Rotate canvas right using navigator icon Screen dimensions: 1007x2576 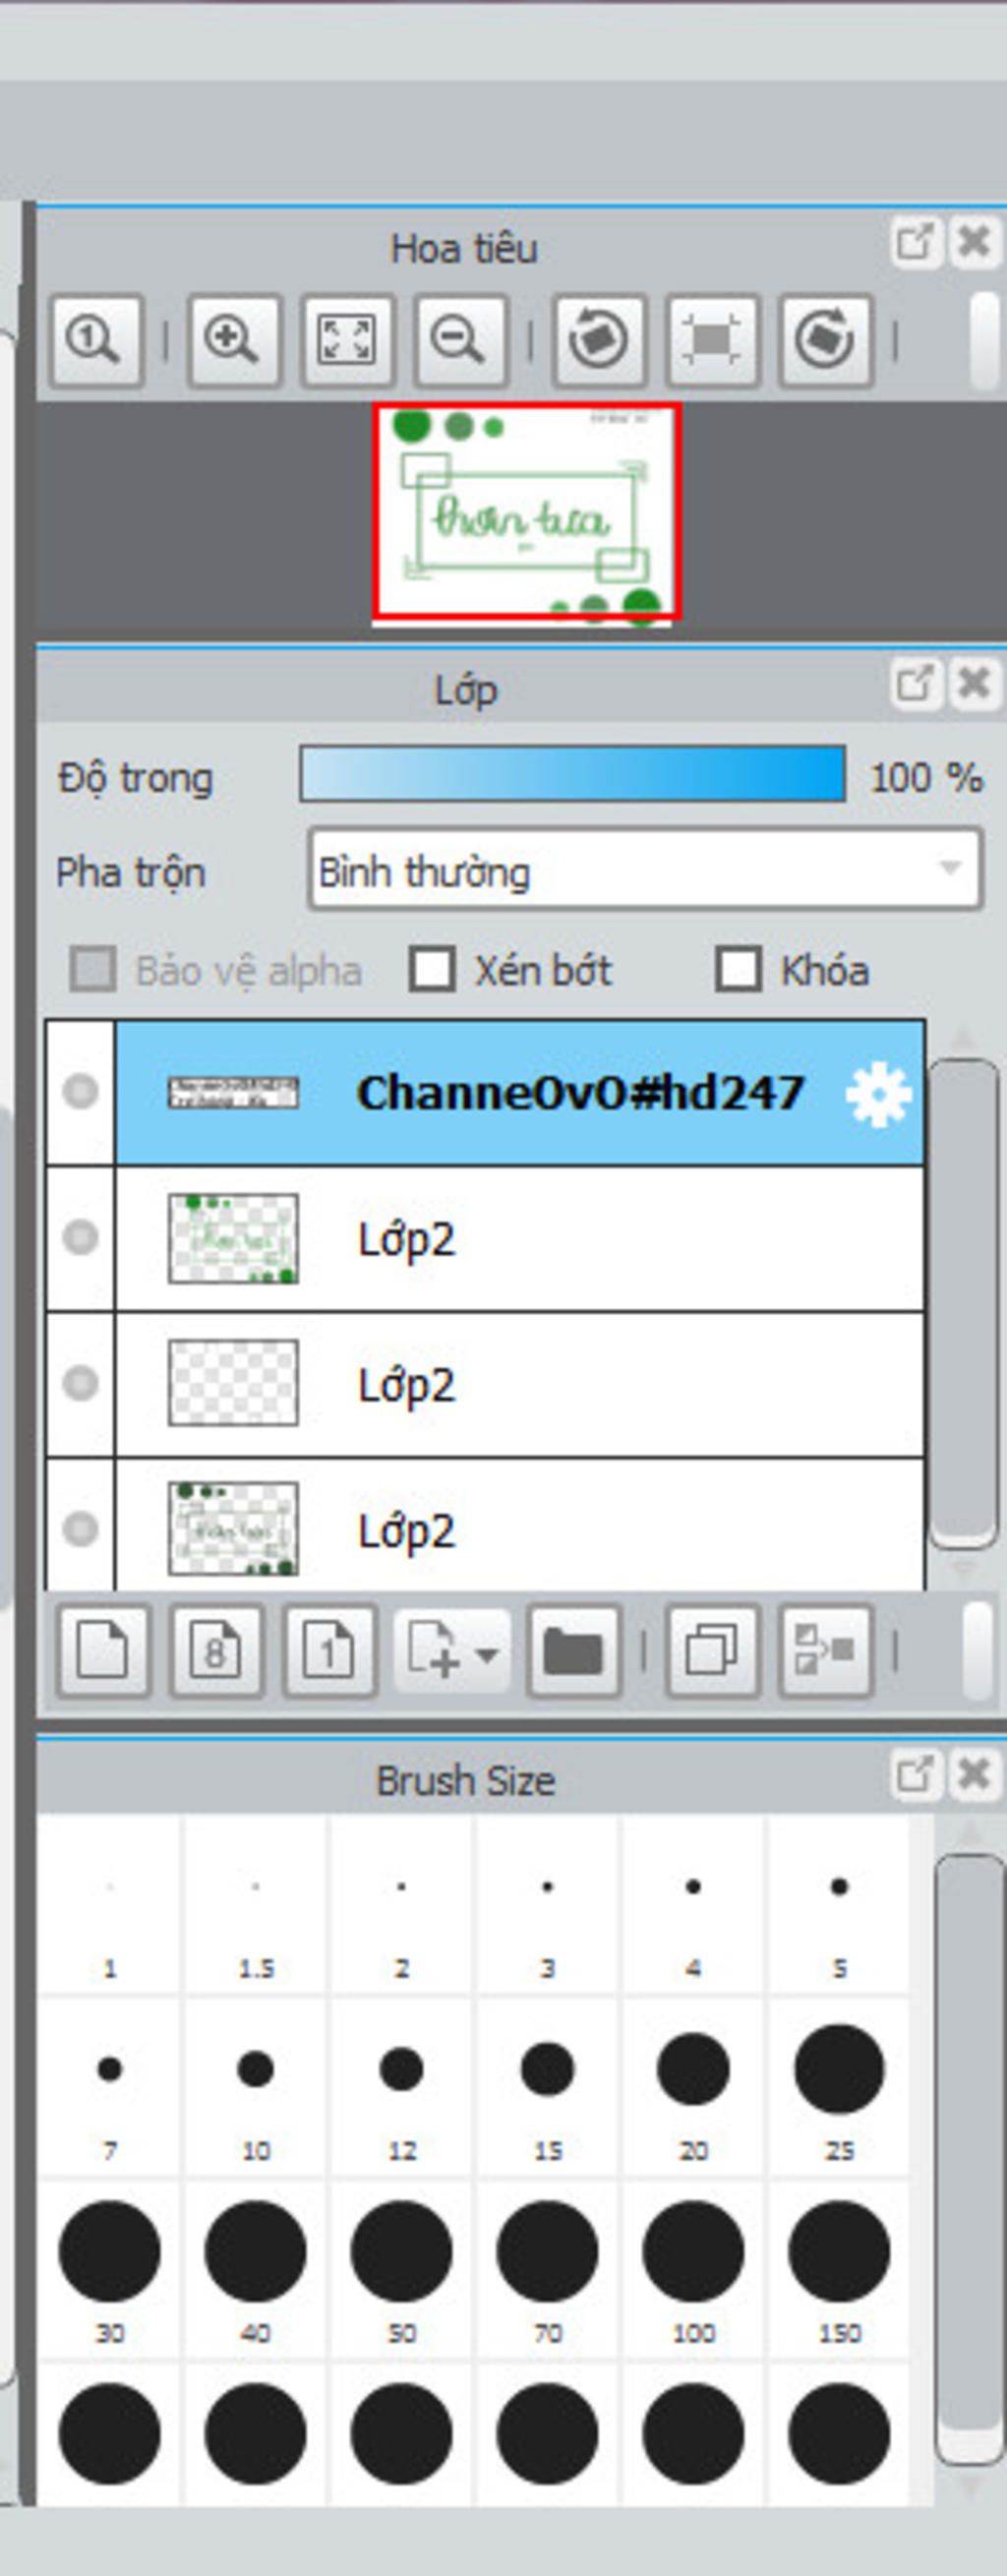pyautogui.click(x=825, y=340)
